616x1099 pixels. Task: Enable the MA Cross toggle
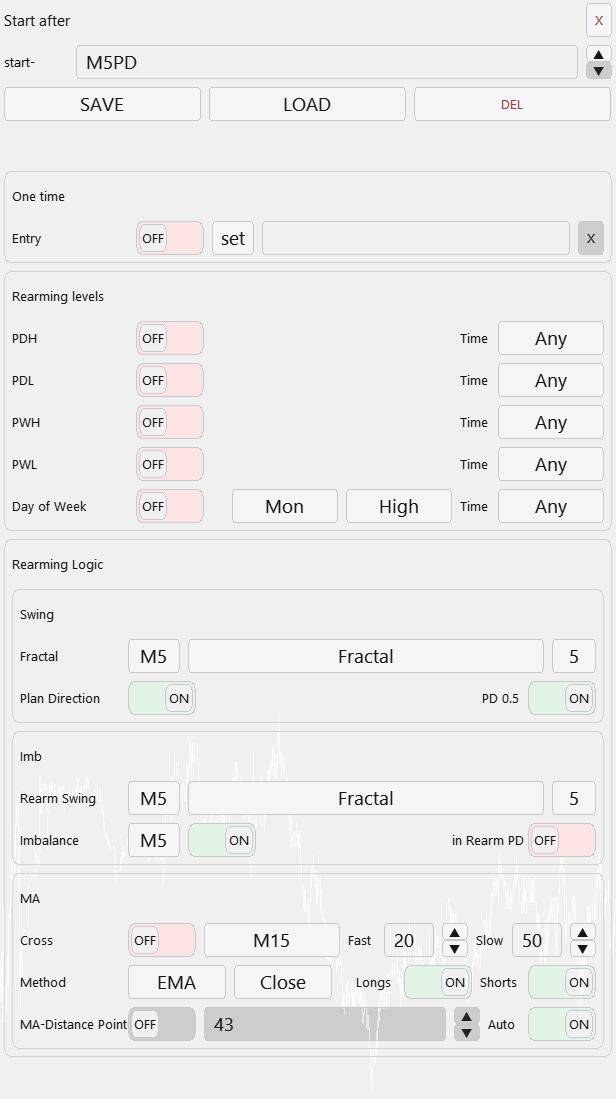161,941
